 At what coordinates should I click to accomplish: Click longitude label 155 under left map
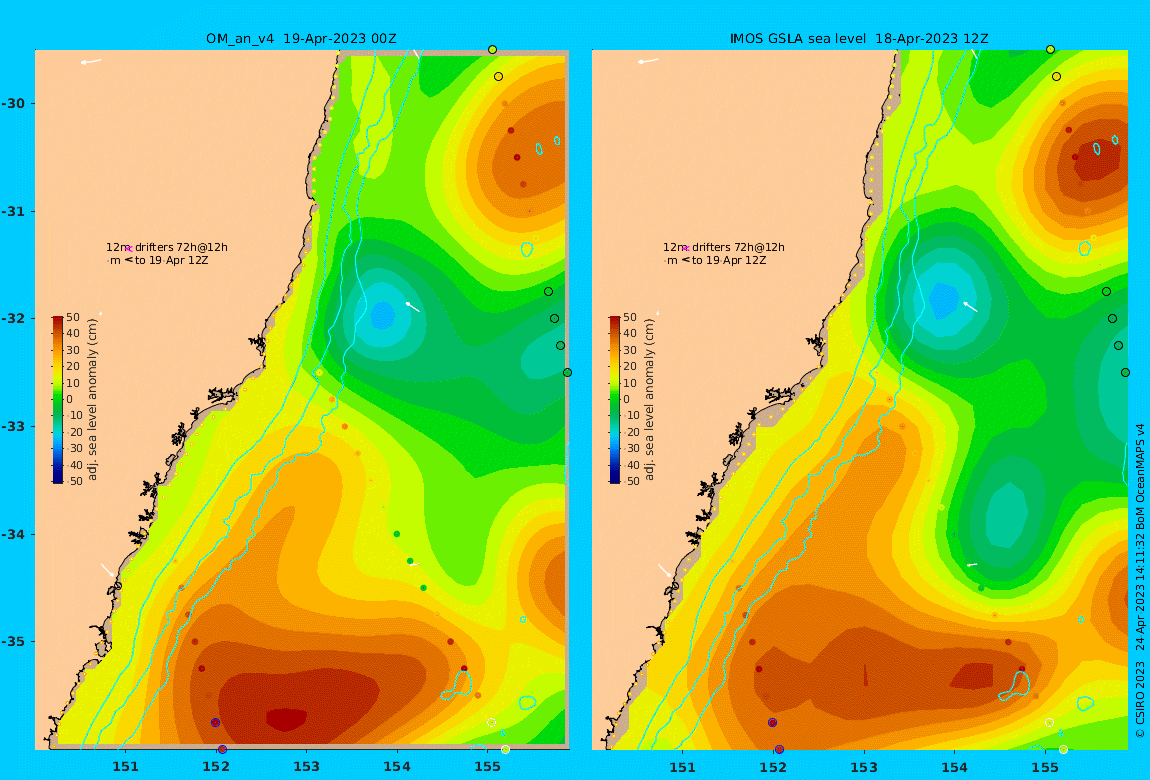pos(487,767)
